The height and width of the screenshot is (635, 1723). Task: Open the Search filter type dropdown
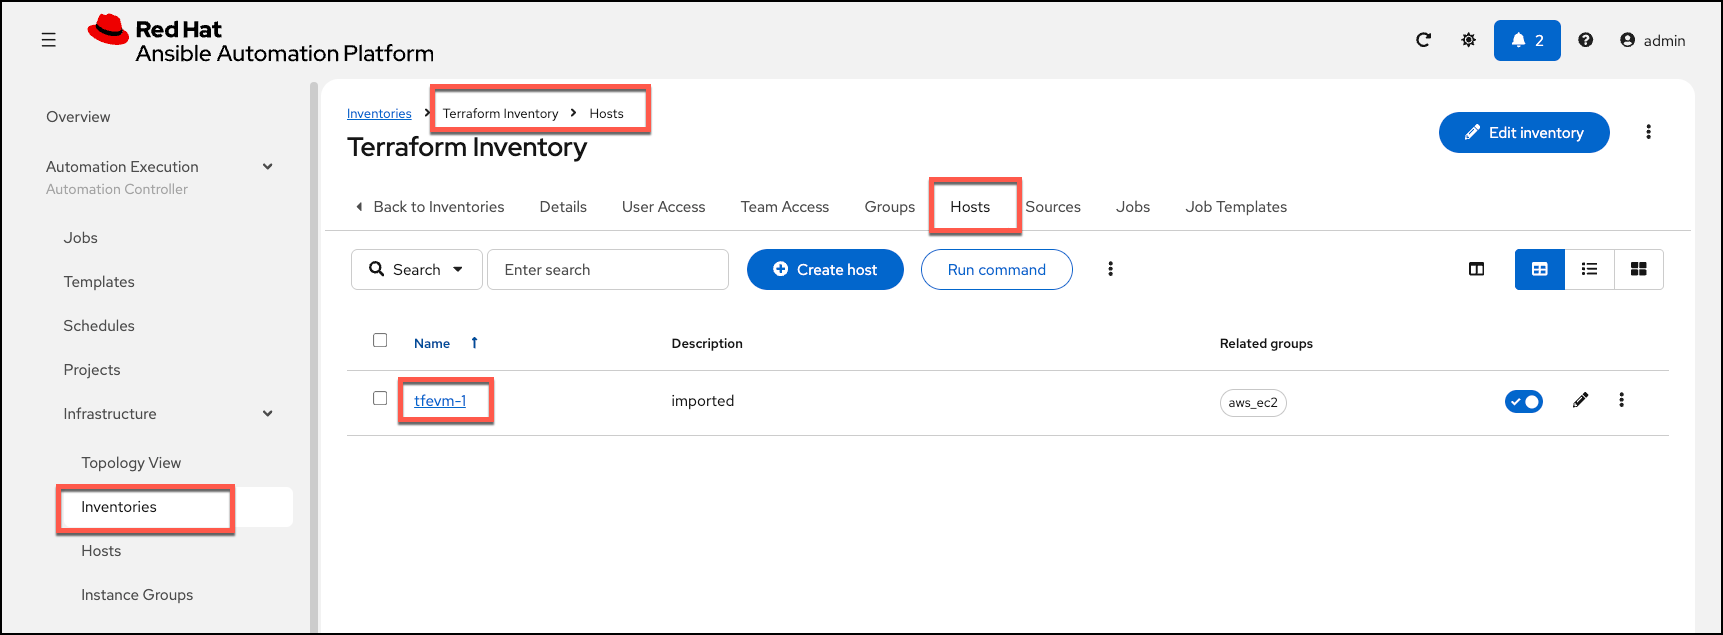[x=416, y=269]
